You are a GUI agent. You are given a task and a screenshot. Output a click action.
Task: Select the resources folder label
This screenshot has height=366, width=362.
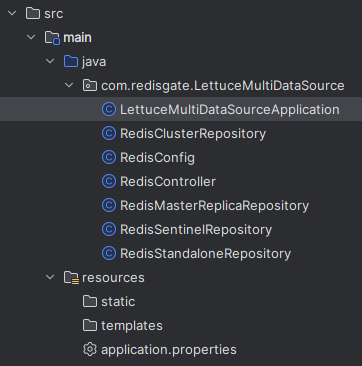(x=113, y=278)
